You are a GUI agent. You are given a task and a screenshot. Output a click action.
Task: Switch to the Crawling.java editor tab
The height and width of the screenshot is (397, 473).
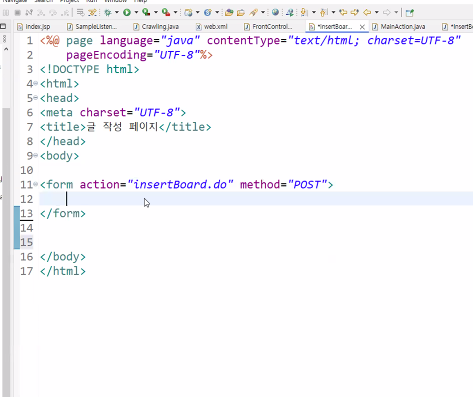tap(156, 27)
